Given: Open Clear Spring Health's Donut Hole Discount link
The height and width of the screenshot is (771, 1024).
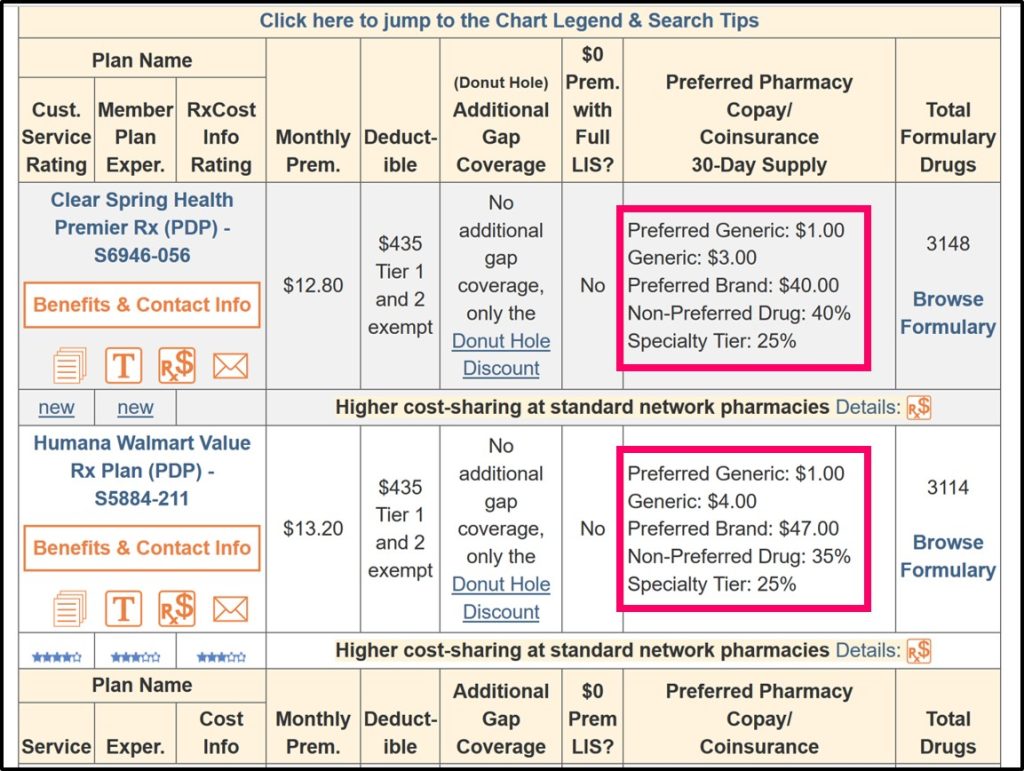Looking at the screenshot, I should tap(501, 354).
